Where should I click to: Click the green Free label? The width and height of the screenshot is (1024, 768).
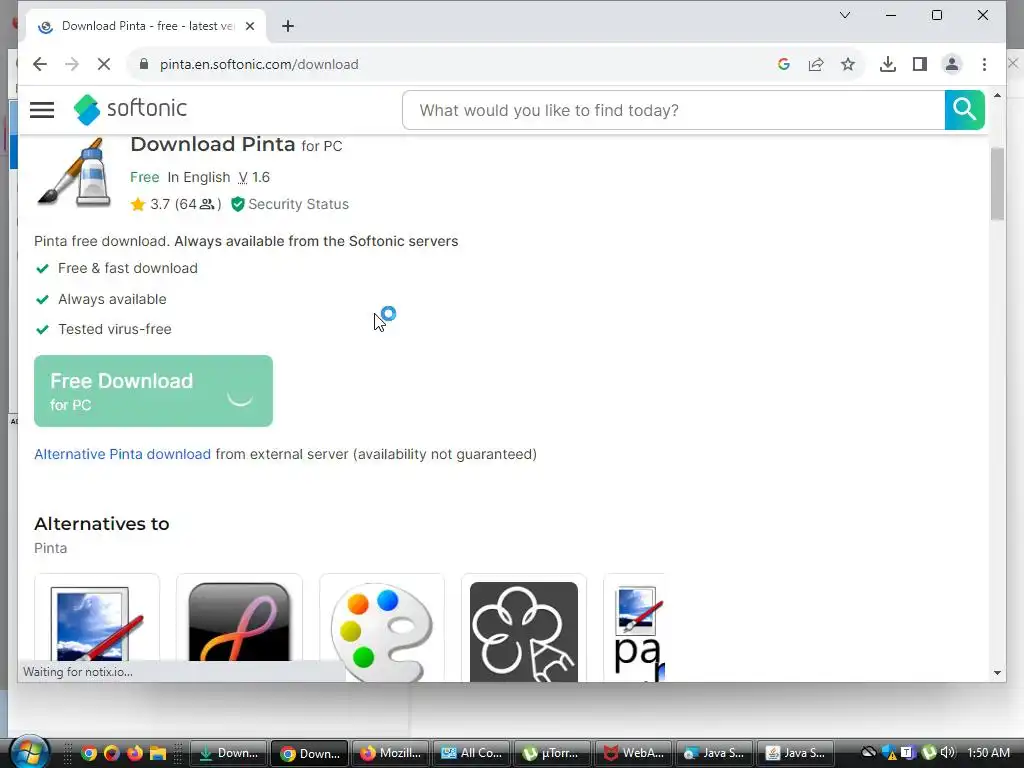144,177
